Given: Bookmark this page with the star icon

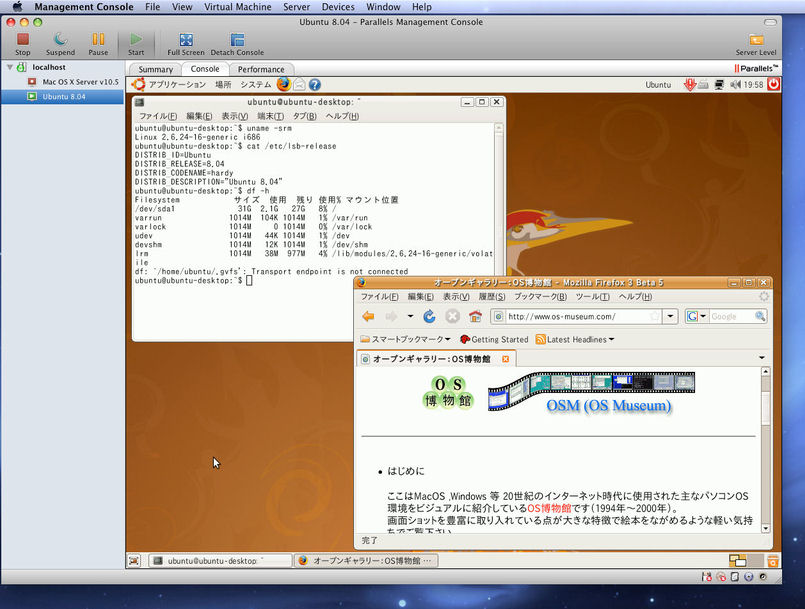Looking at the screenshot, I should (655, 316).
